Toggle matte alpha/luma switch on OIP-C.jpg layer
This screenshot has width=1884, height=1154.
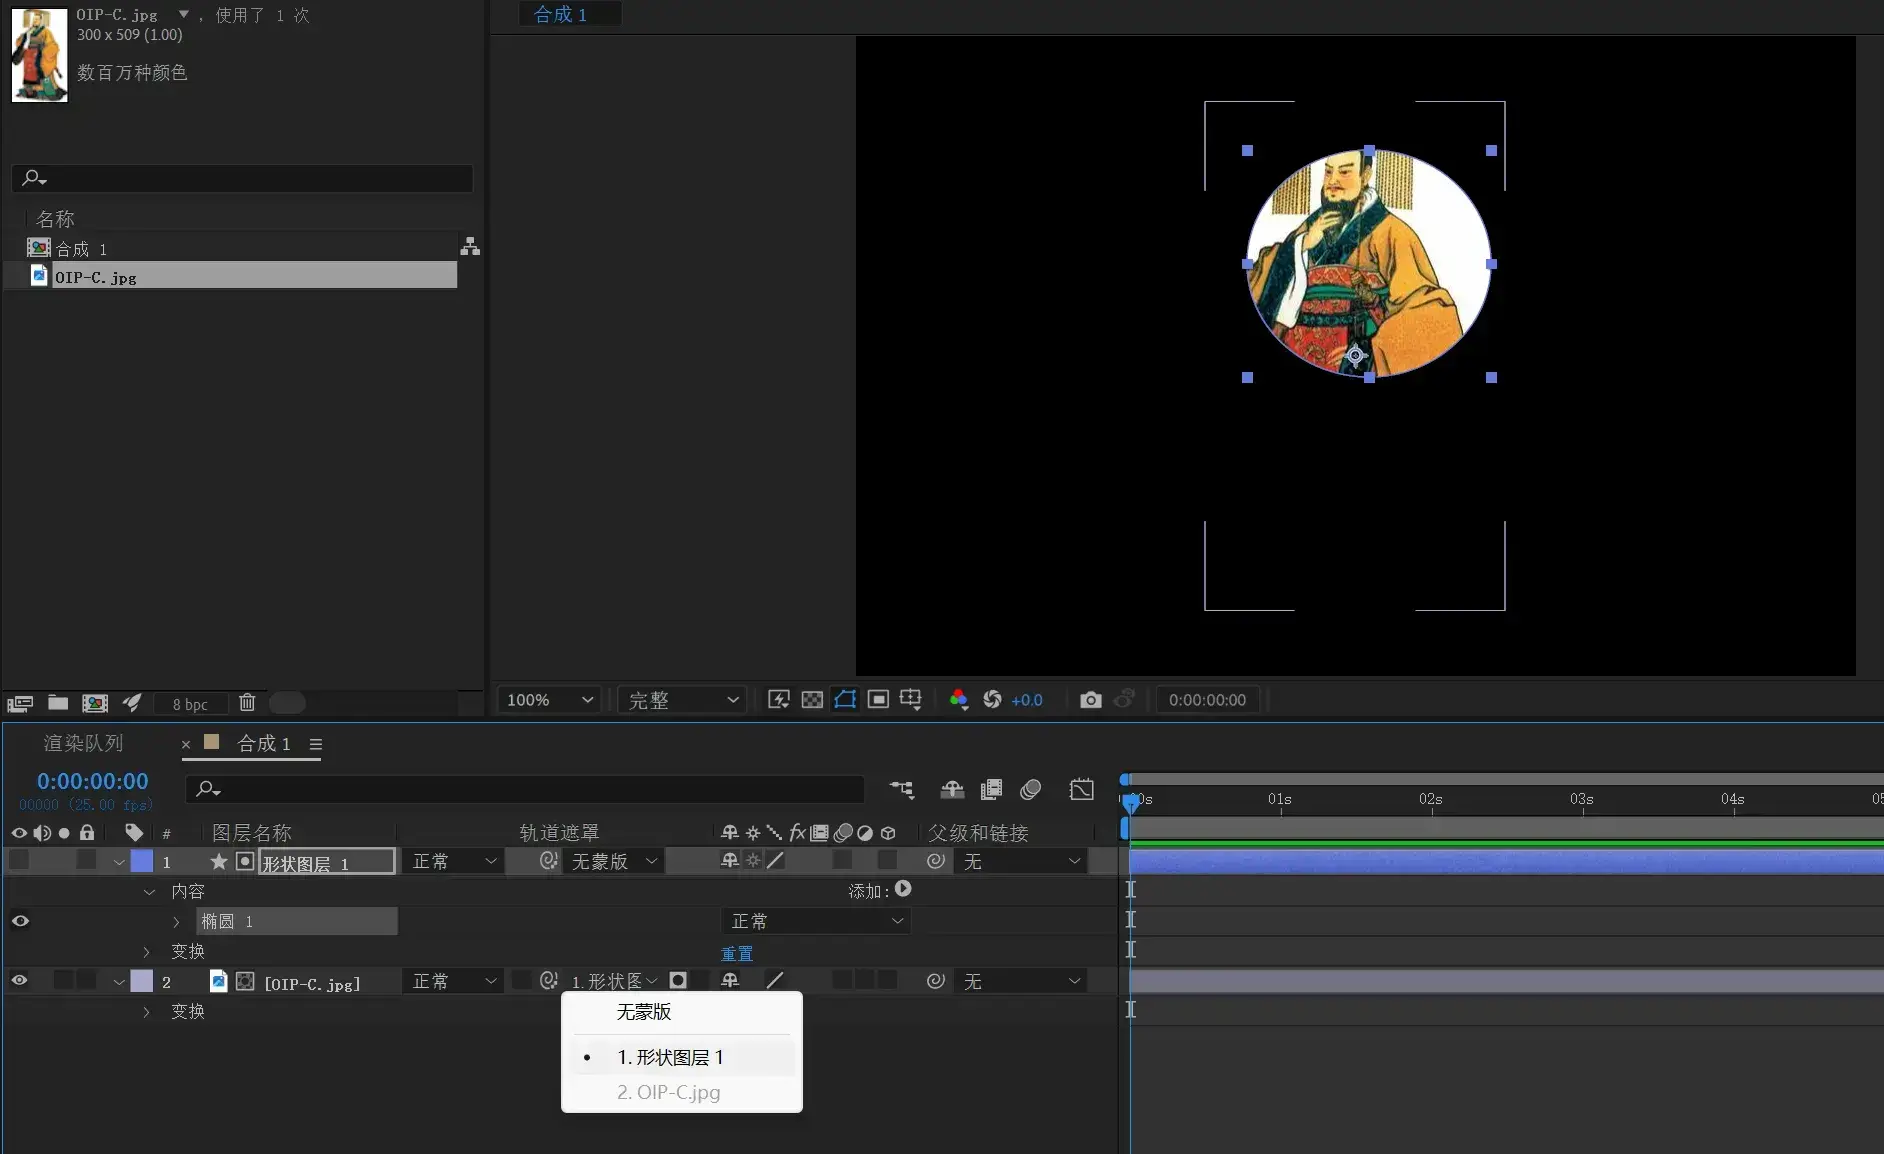coord(678,981)
